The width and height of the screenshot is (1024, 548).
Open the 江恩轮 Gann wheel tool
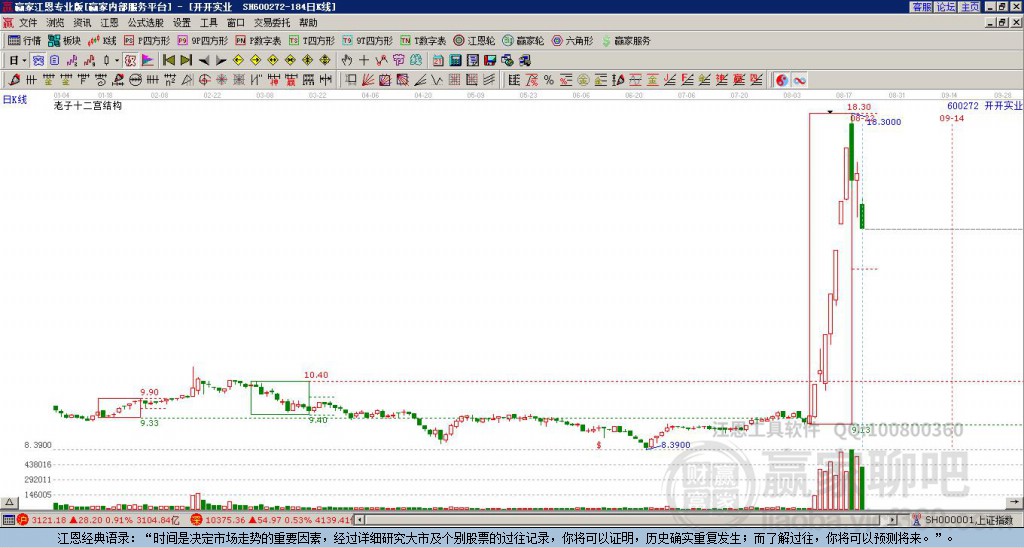(473, 41)
